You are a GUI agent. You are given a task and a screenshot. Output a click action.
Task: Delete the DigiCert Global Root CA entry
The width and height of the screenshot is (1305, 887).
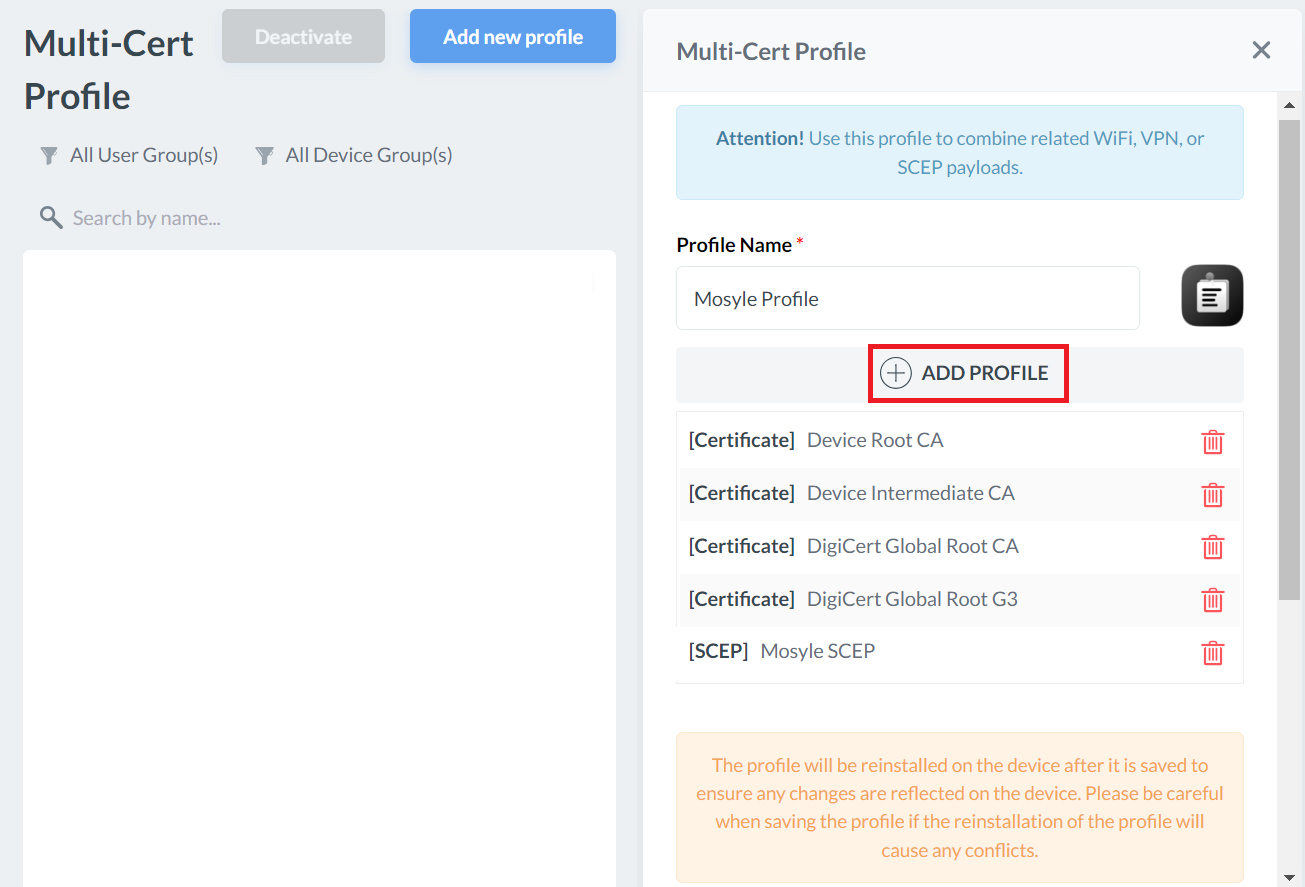[x=1212, y=547]
